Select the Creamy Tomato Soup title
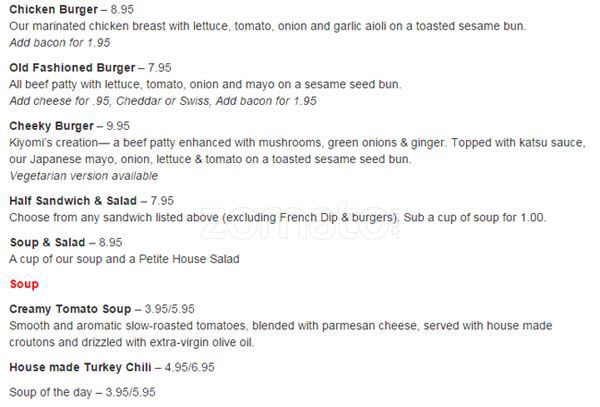The height and width of the screenshot is (407, 600). (69, 309)
